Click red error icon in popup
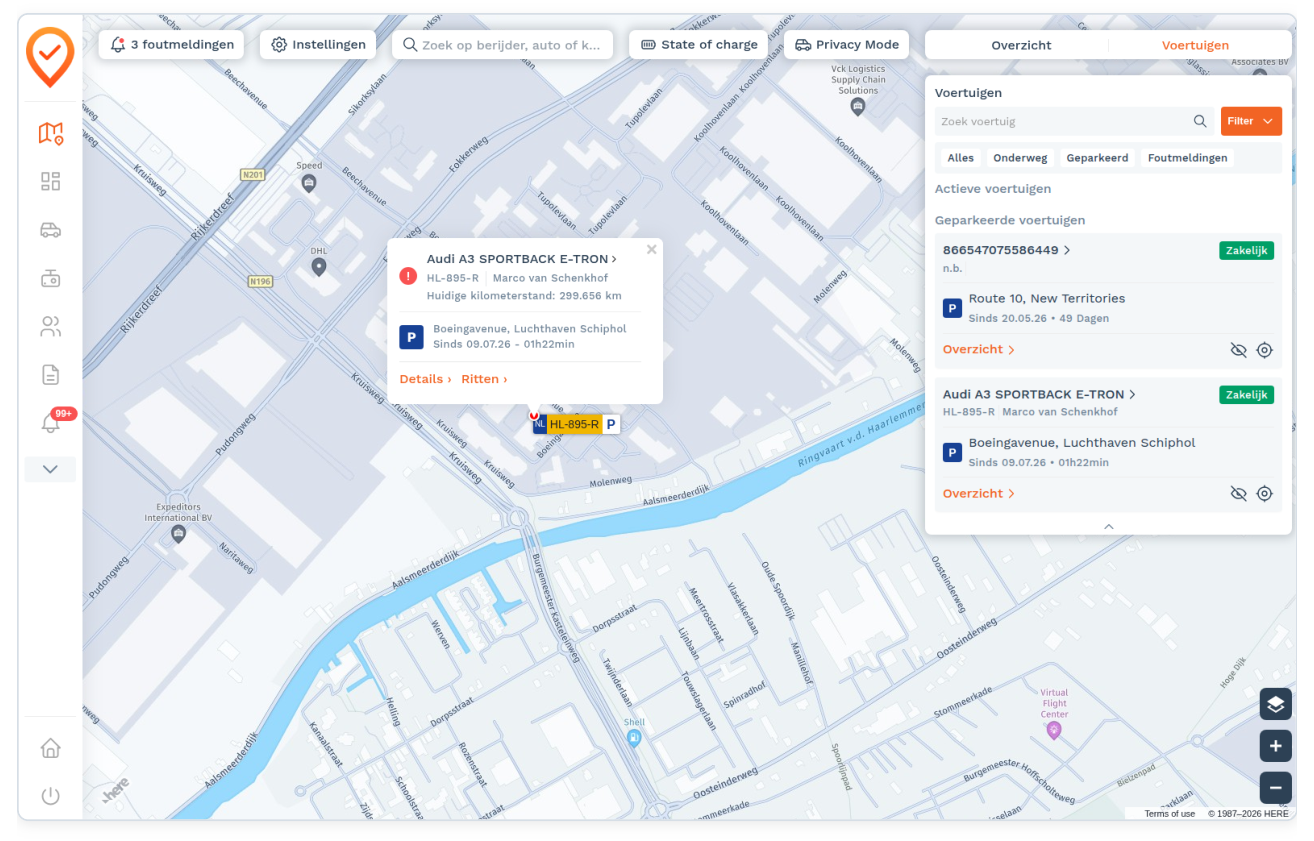The width and height of the screenshot is (1314, 841). [408, 276]
